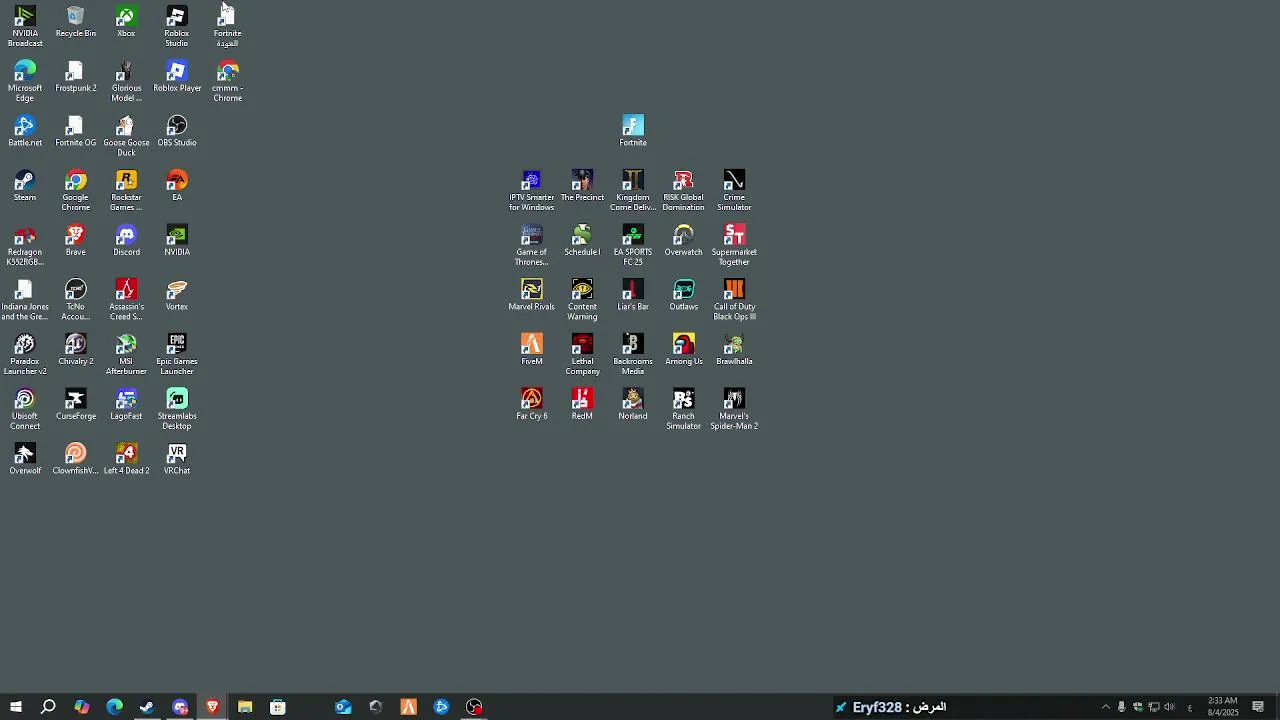The image size is (1280, 720).
Task: Click the Left 4 Dead 2 icon
Action: [126, 459]
